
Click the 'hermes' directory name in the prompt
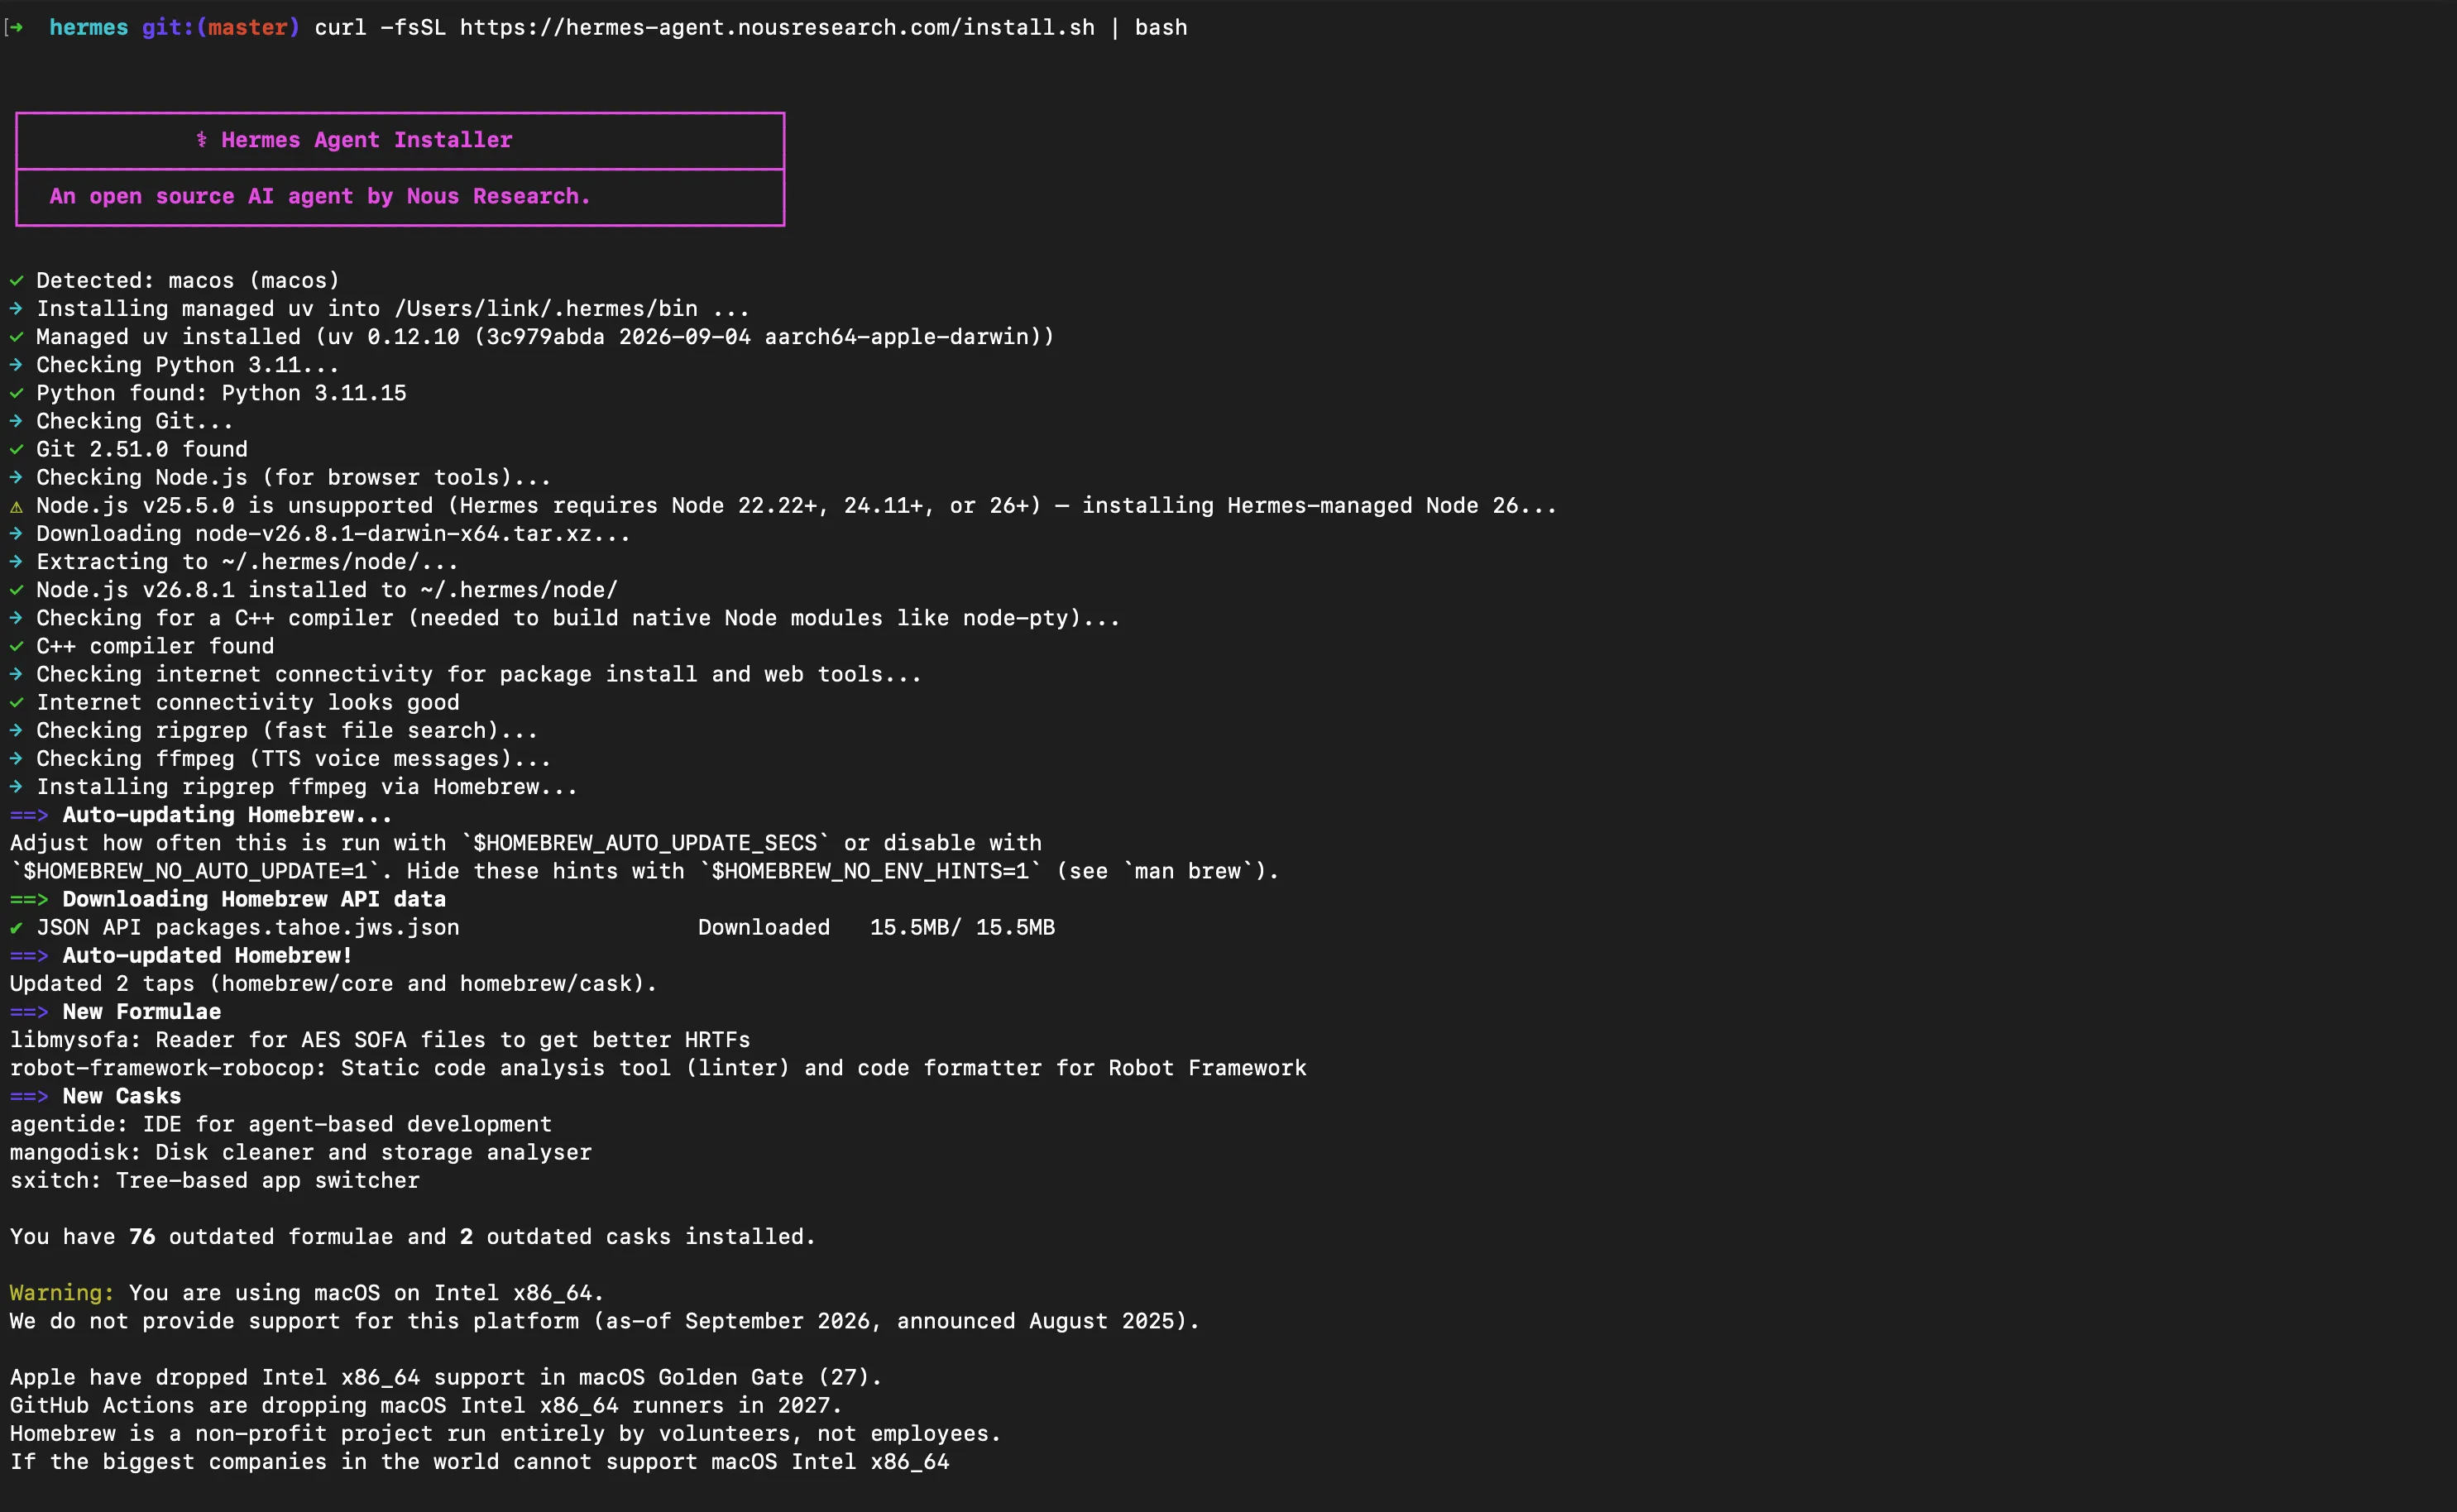point(89,27)
